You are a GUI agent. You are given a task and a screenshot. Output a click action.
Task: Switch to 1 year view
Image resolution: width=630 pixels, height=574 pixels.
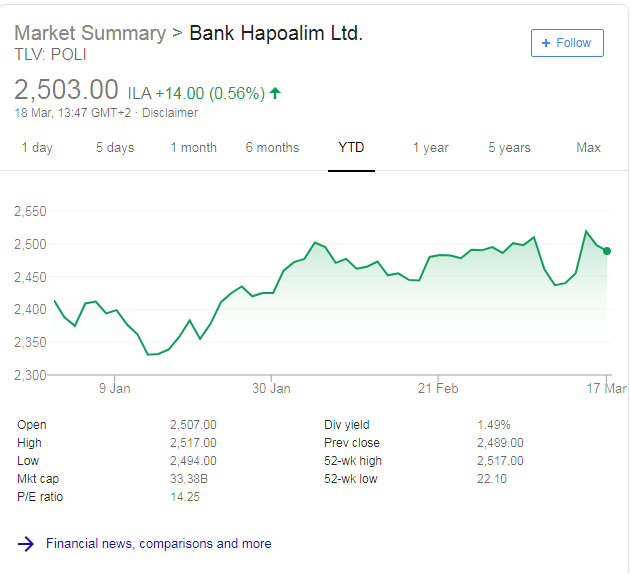coord(430,148)
